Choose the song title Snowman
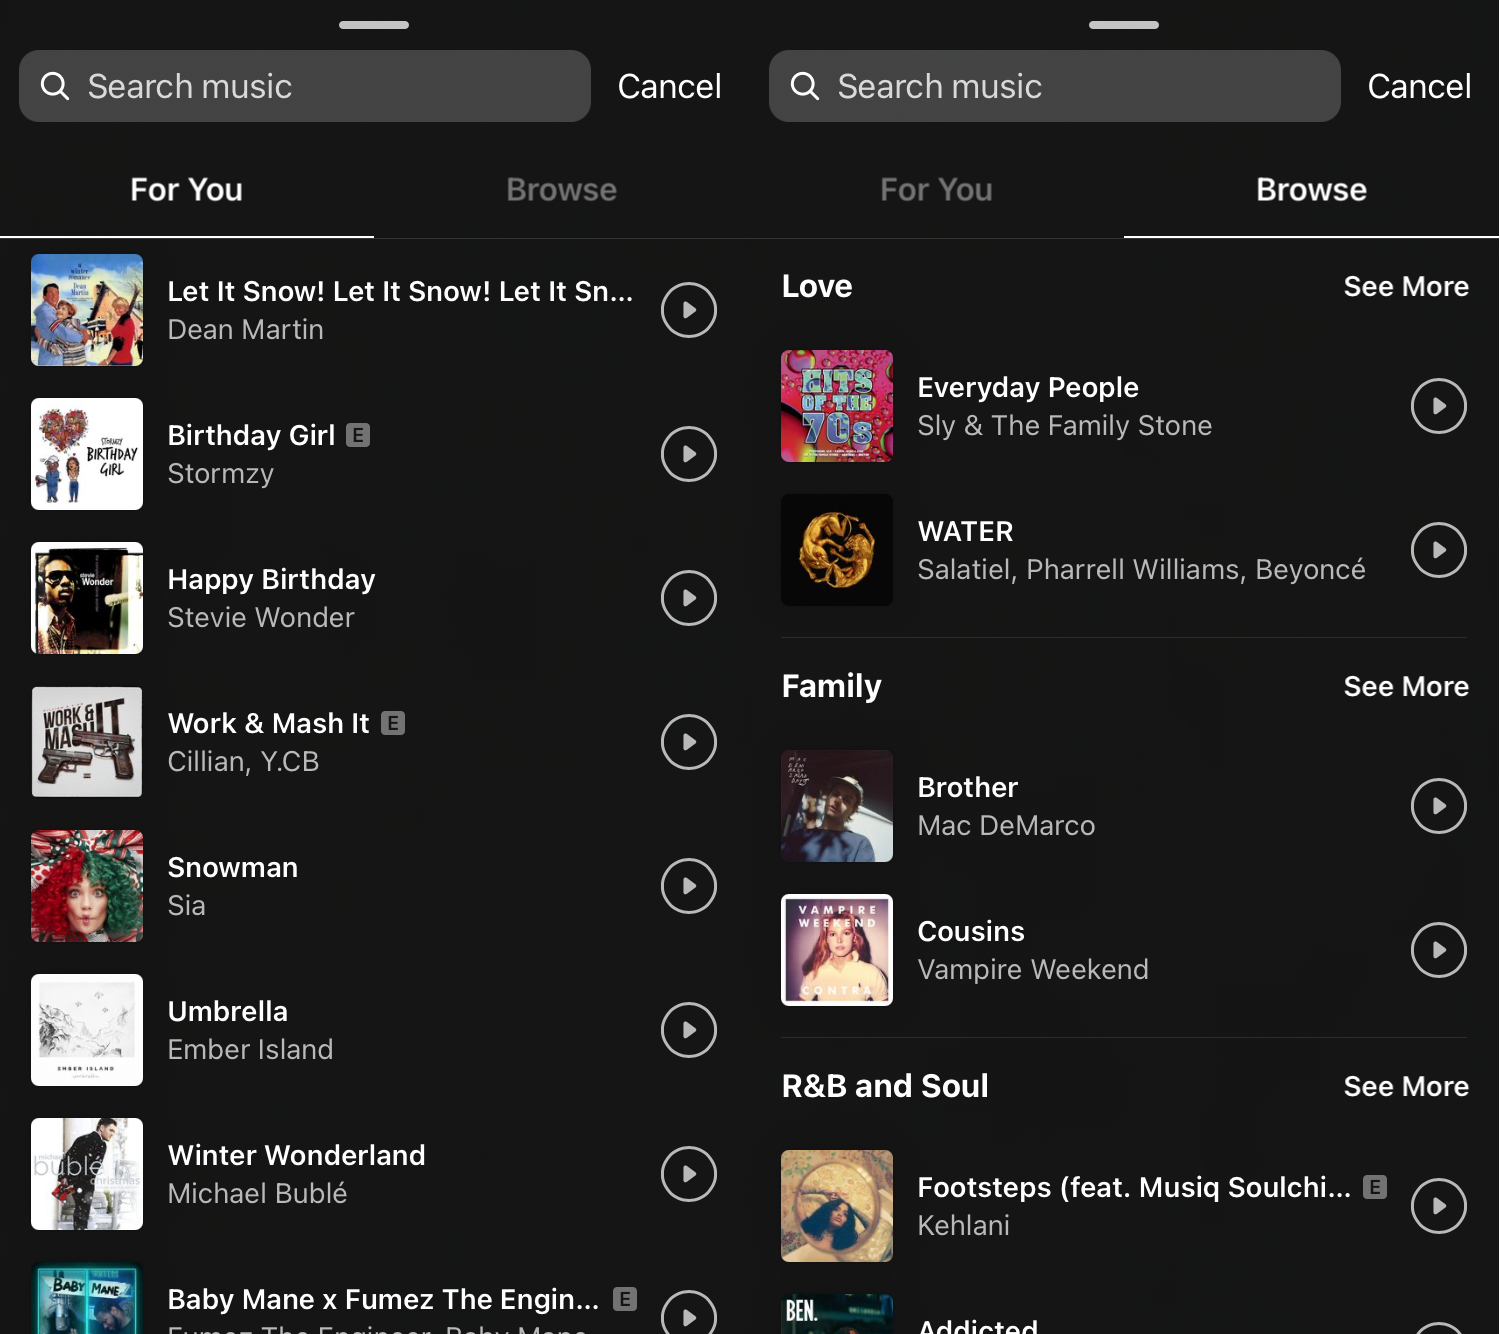Image resolution: width=1500 pixels, height=1334 pixels. [232, 868]
